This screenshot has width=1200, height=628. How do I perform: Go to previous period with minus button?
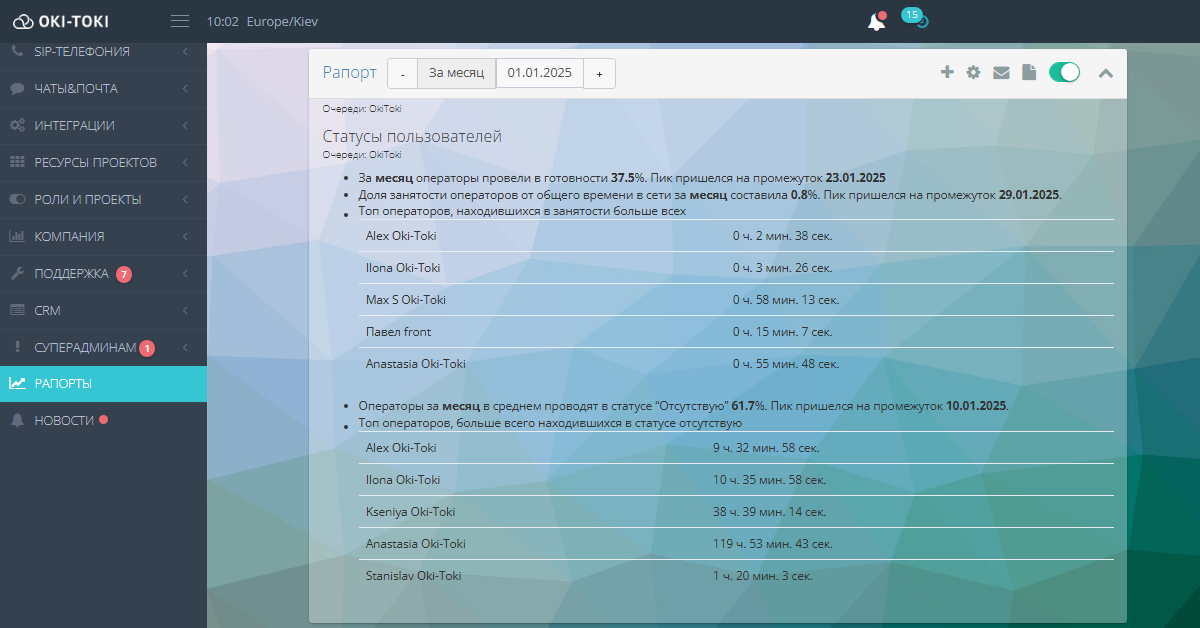click(402, 73)
